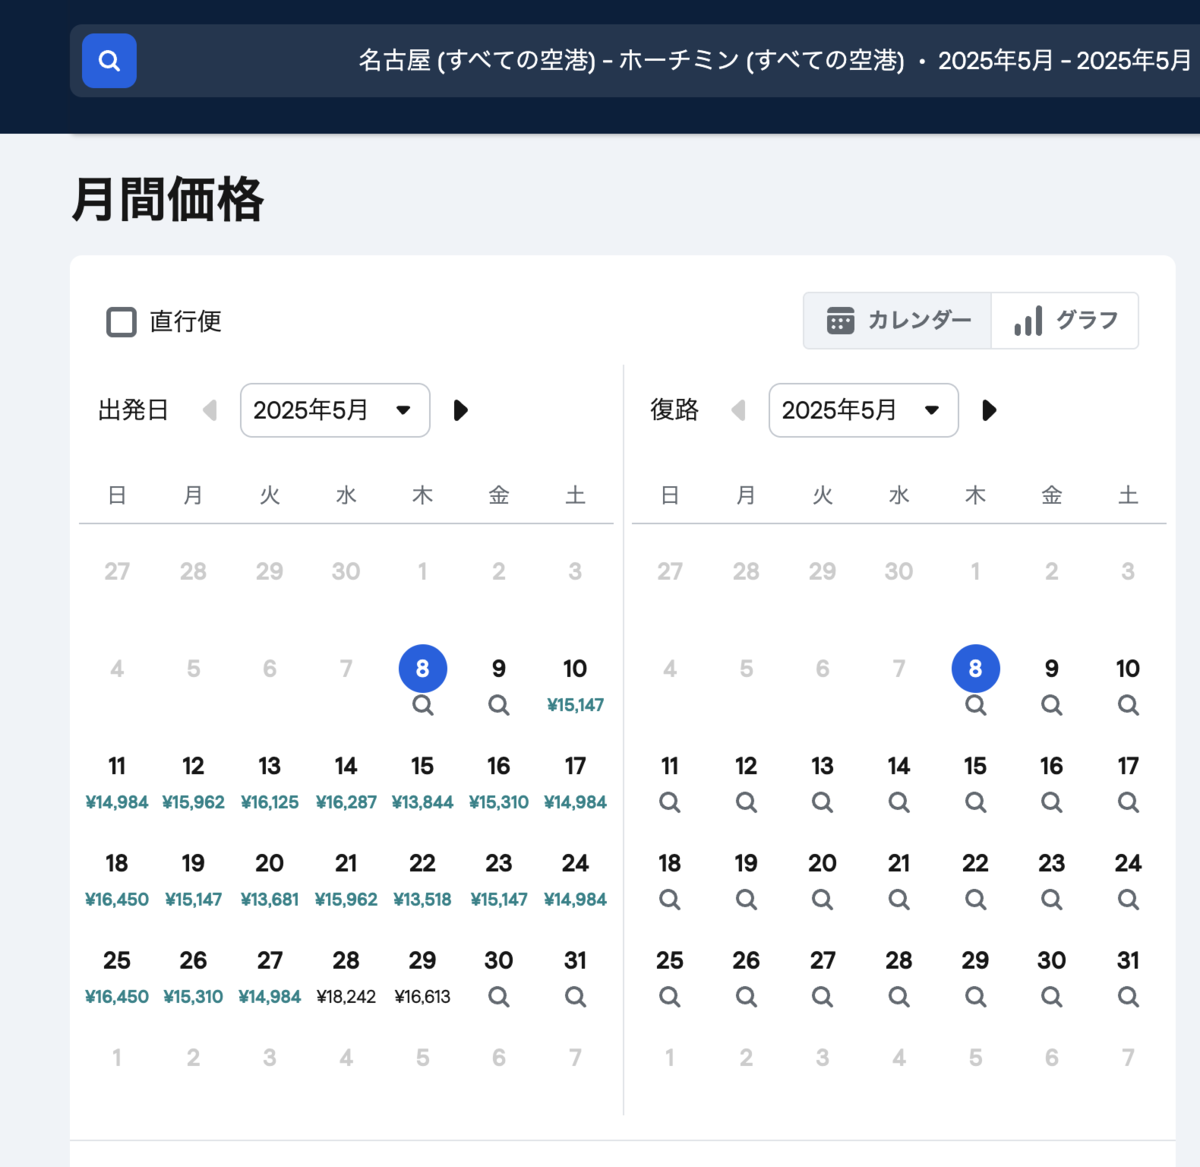Select departure date 25 at ¥16,450
The width and height of the screenshot is (1200, 1167).
tap(117, 976)
